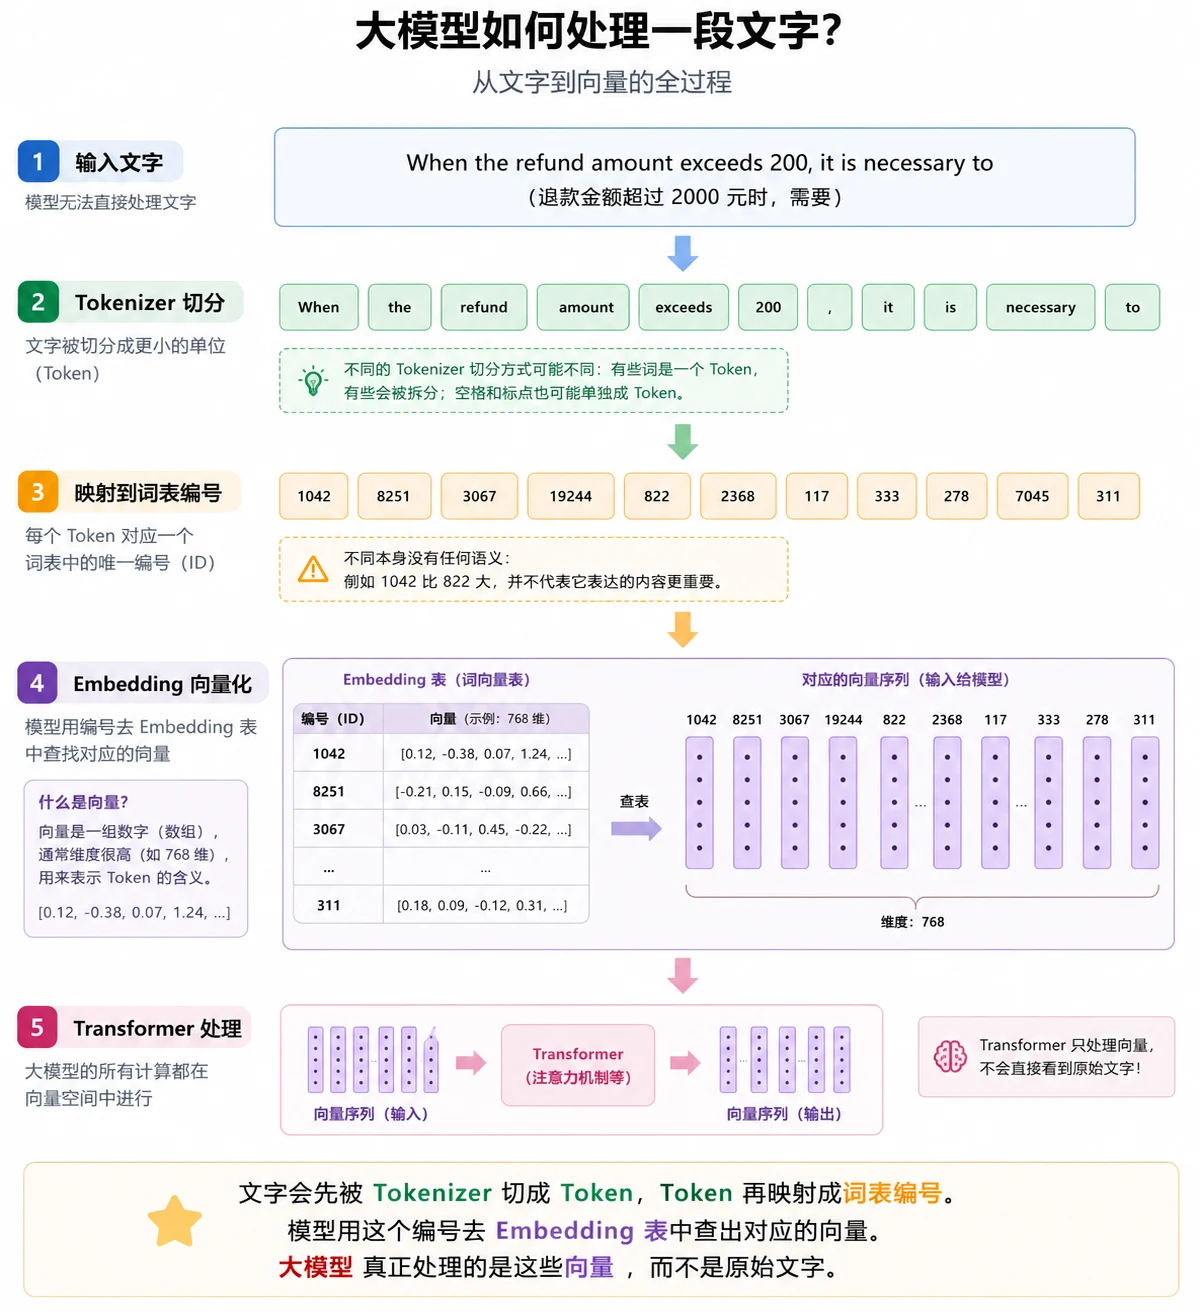Click the orange step 3 number badge

(x=38, y=492)
